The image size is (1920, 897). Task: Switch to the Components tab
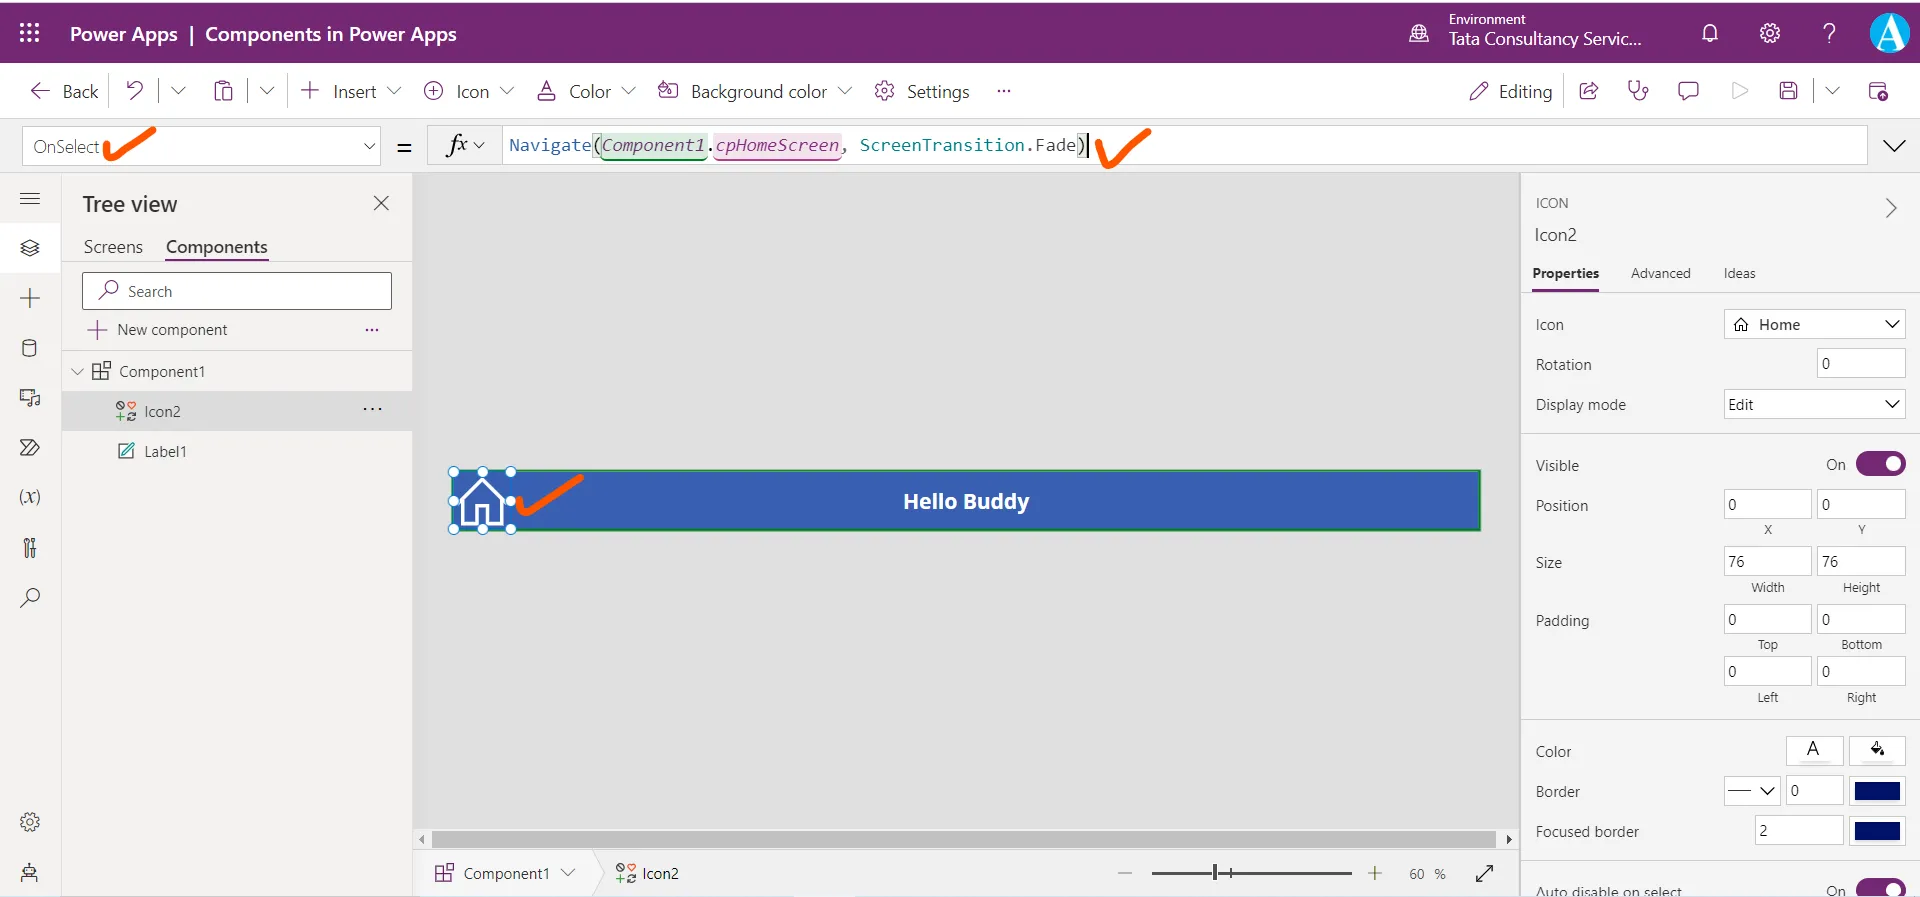[217, 247]
